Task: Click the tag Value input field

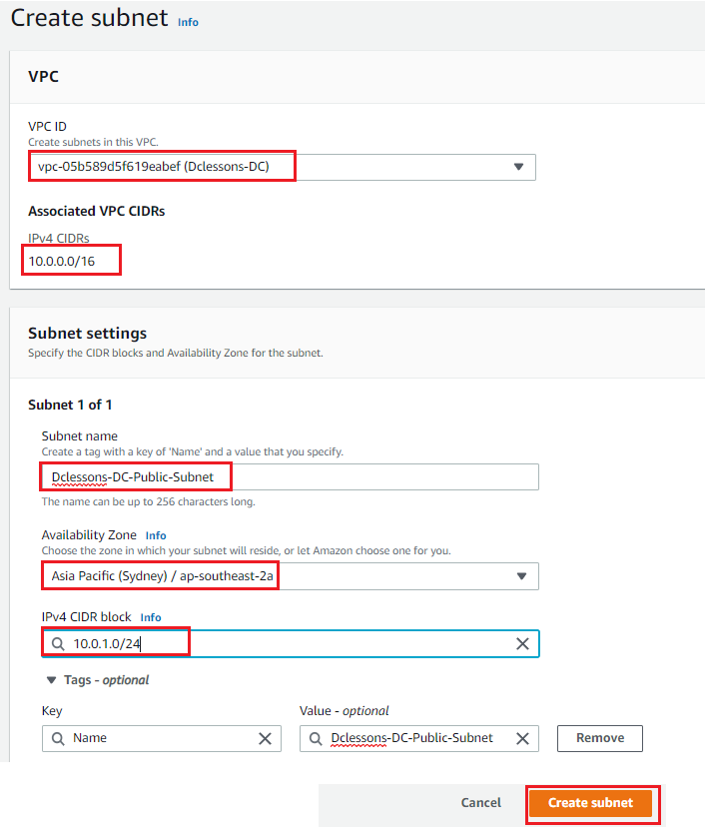Action: pos(419,738)
